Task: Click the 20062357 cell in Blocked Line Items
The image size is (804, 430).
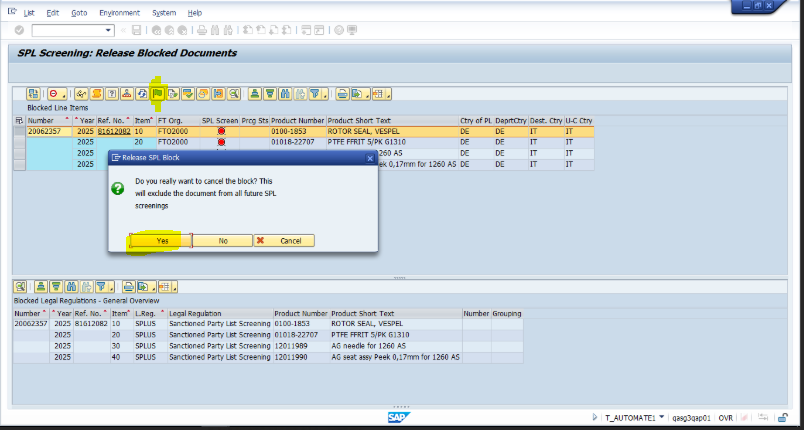Action: pyautogui.click(x=49, y=131)
